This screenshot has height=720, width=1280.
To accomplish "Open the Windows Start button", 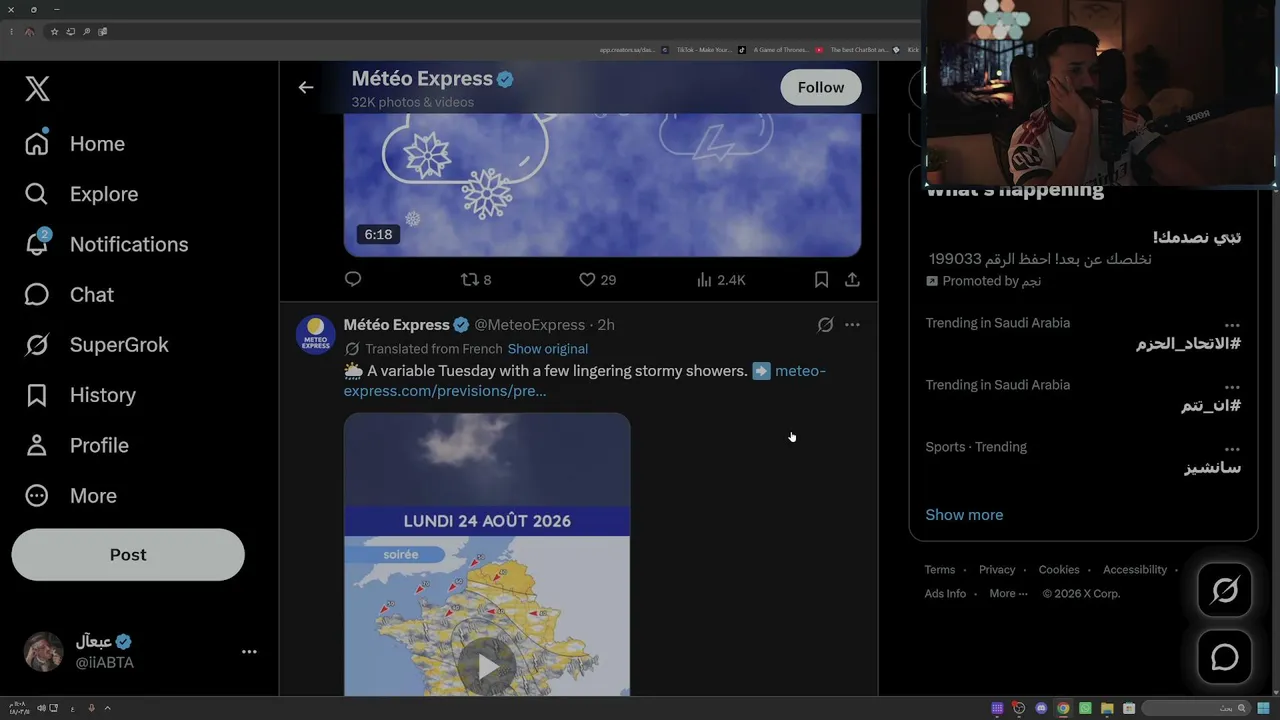I will pyautogui.click(x=1261, y=709).
